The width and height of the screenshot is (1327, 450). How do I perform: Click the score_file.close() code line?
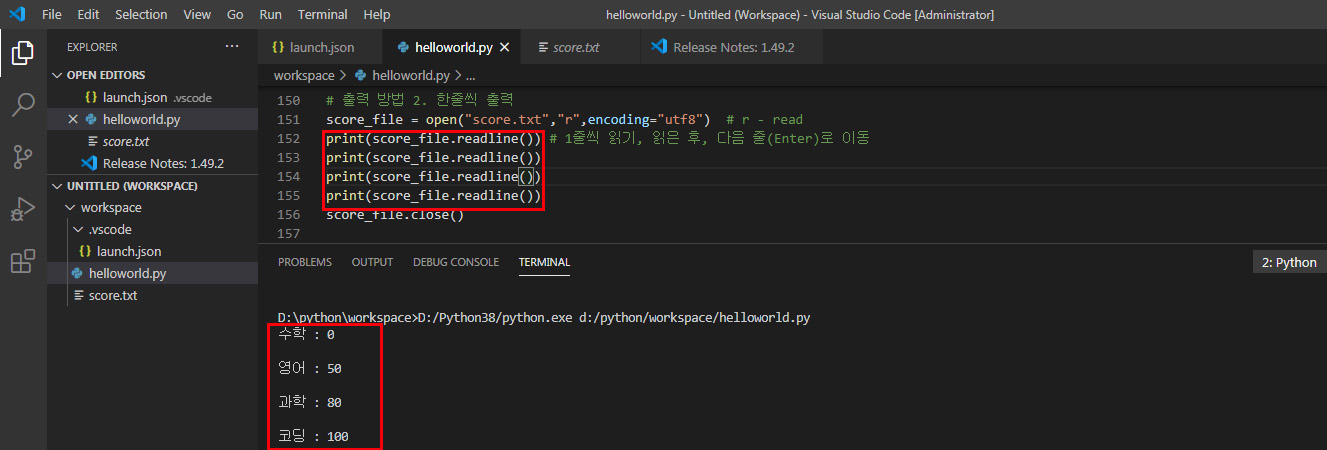tap(395, 215)
